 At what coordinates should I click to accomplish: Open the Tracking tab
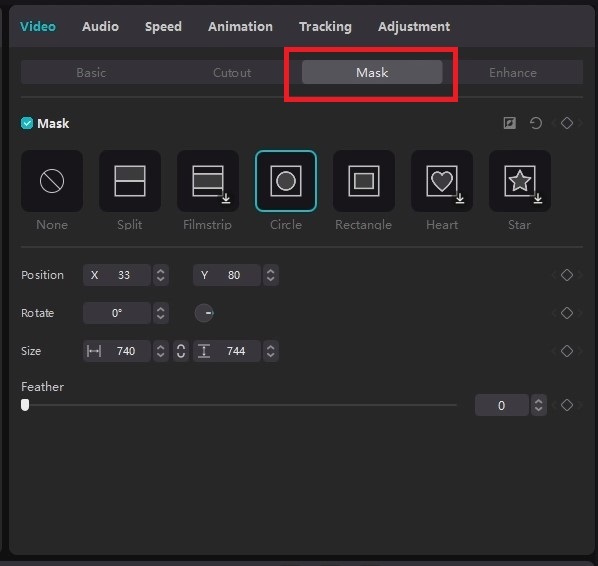pos(325,27)
